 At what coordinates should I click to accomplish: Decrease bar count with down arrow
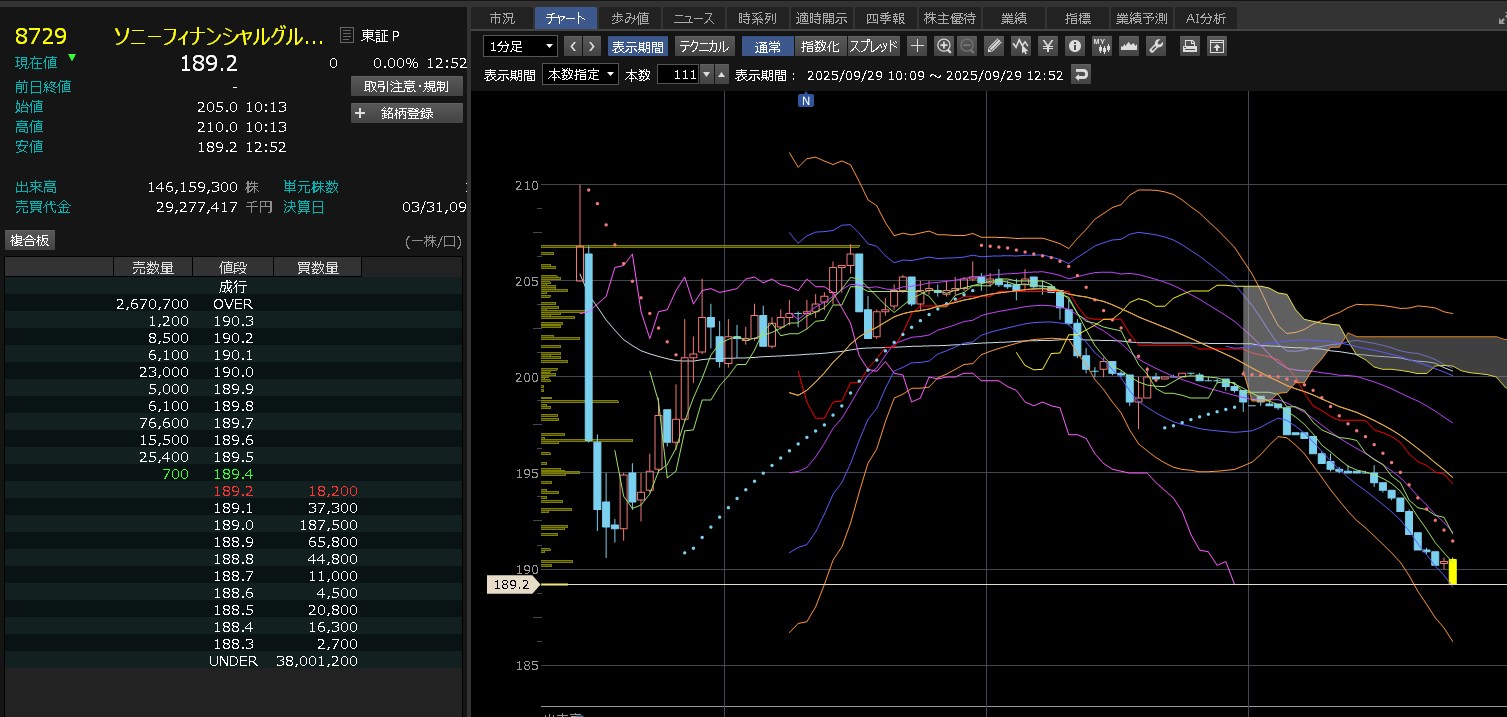click(707, 75)
